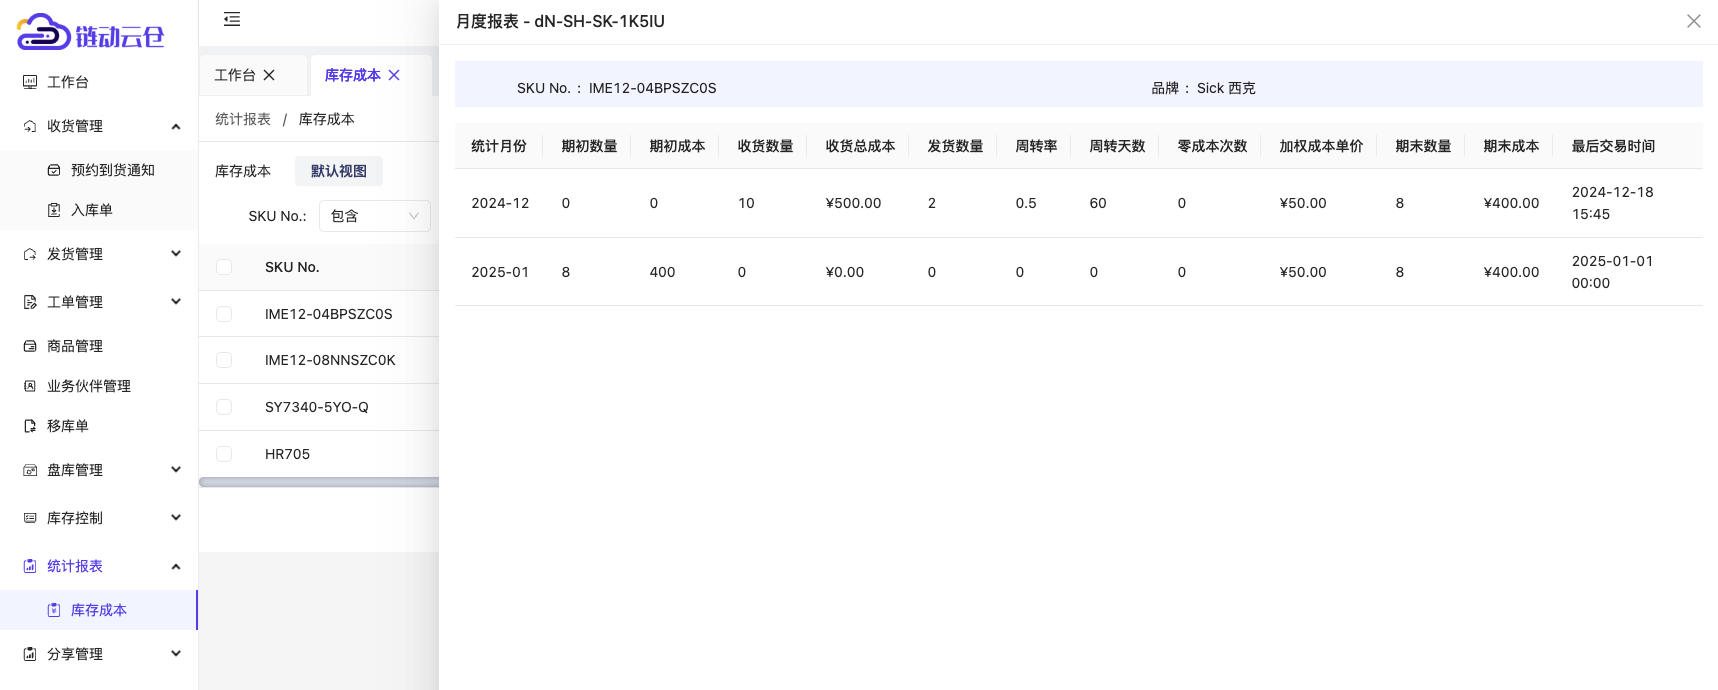Click the 工单管理 icon

coord(30,302)
